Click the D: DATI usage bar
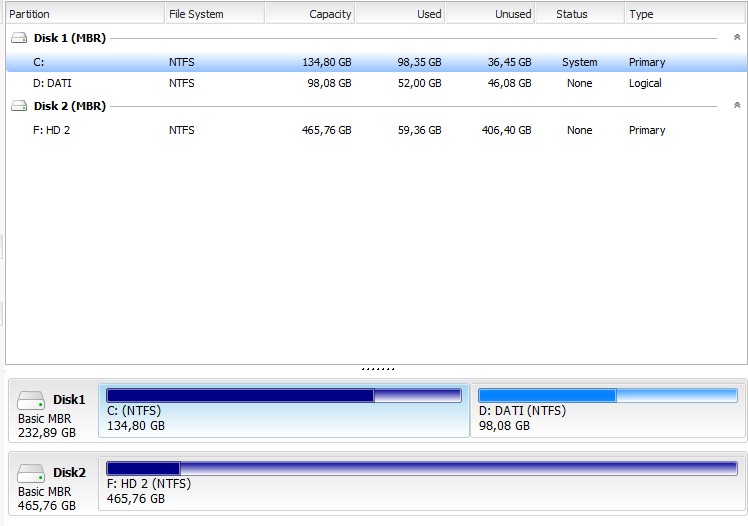The height and width of the screenshot is (526, 748). pos(608,395)
